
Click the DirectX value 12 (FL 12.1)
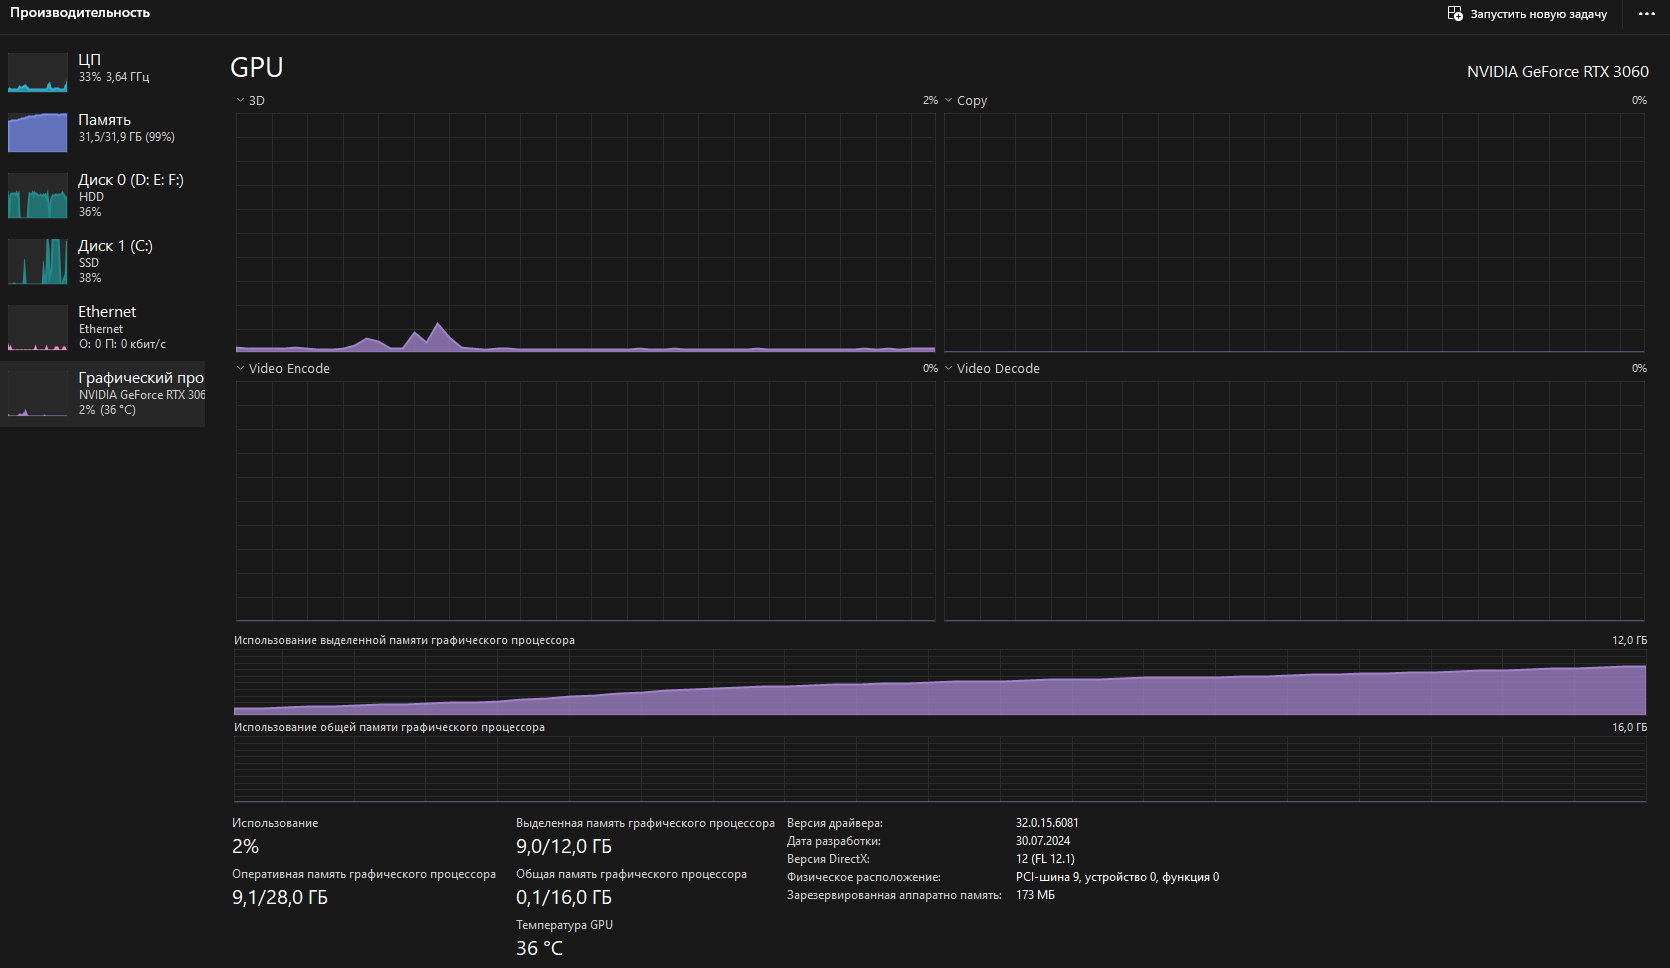point(1045,859)
